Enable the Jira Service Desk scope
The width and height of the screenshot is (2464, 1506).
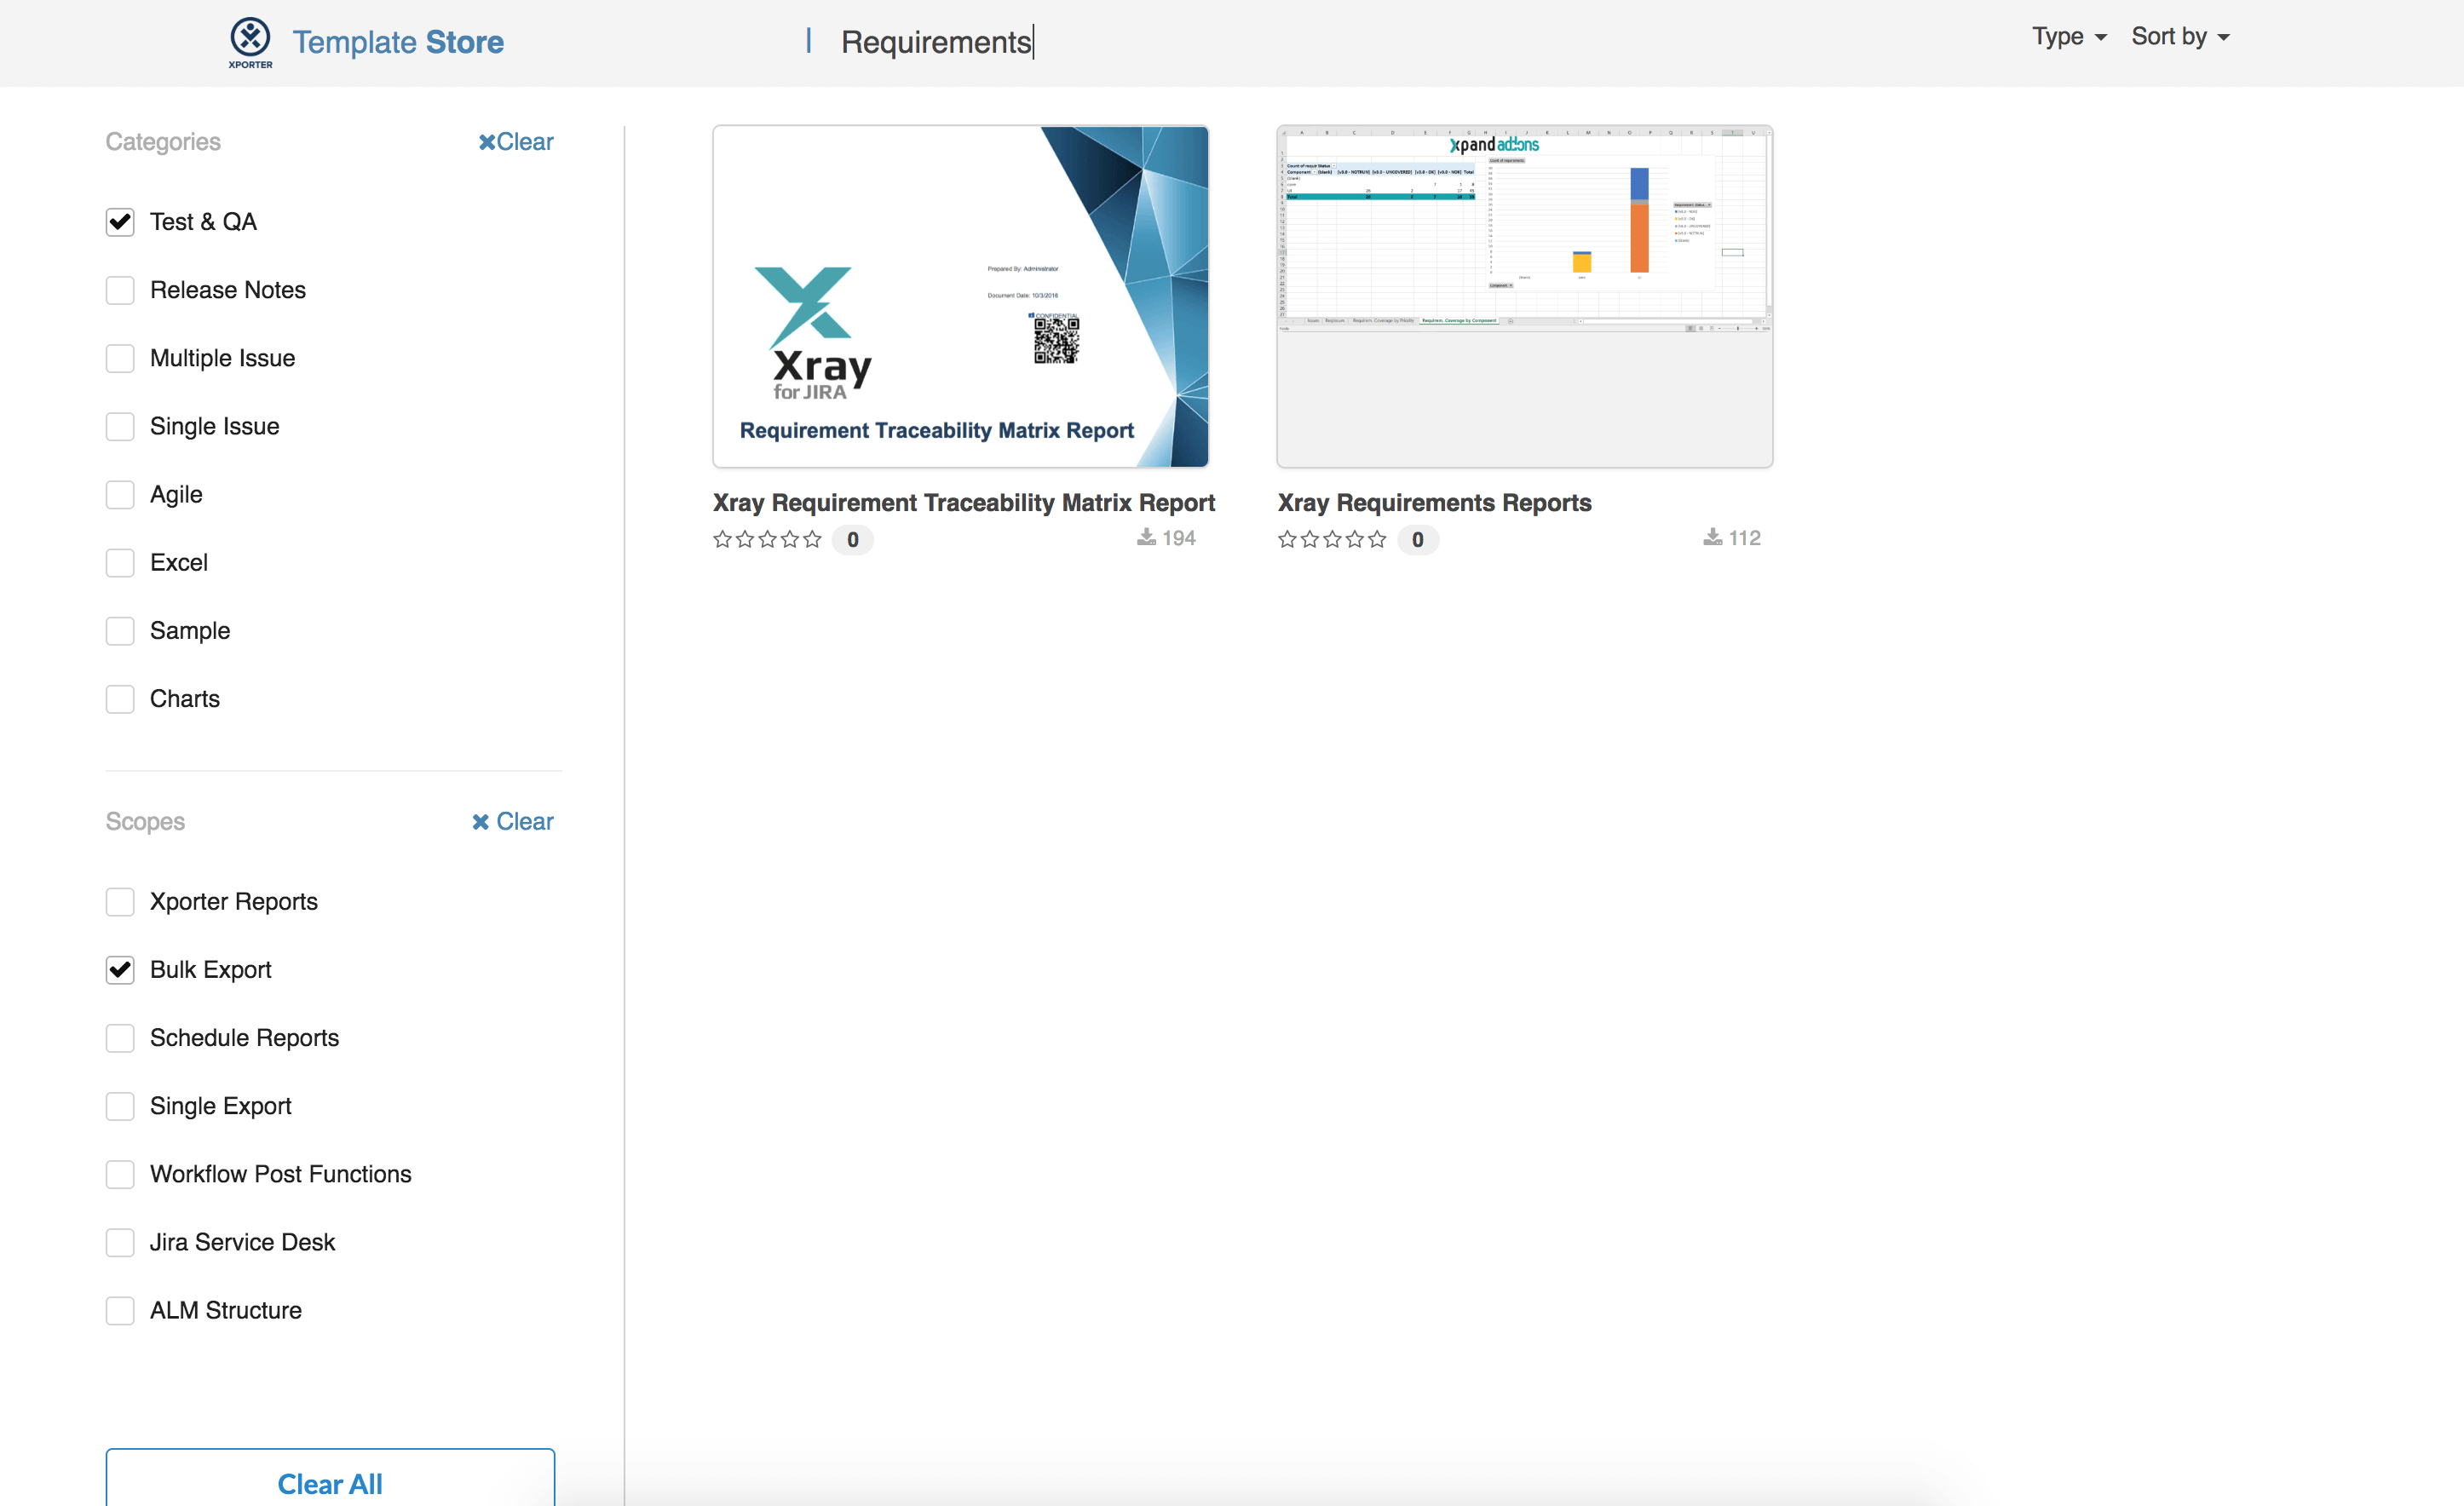coord(120,1242)
